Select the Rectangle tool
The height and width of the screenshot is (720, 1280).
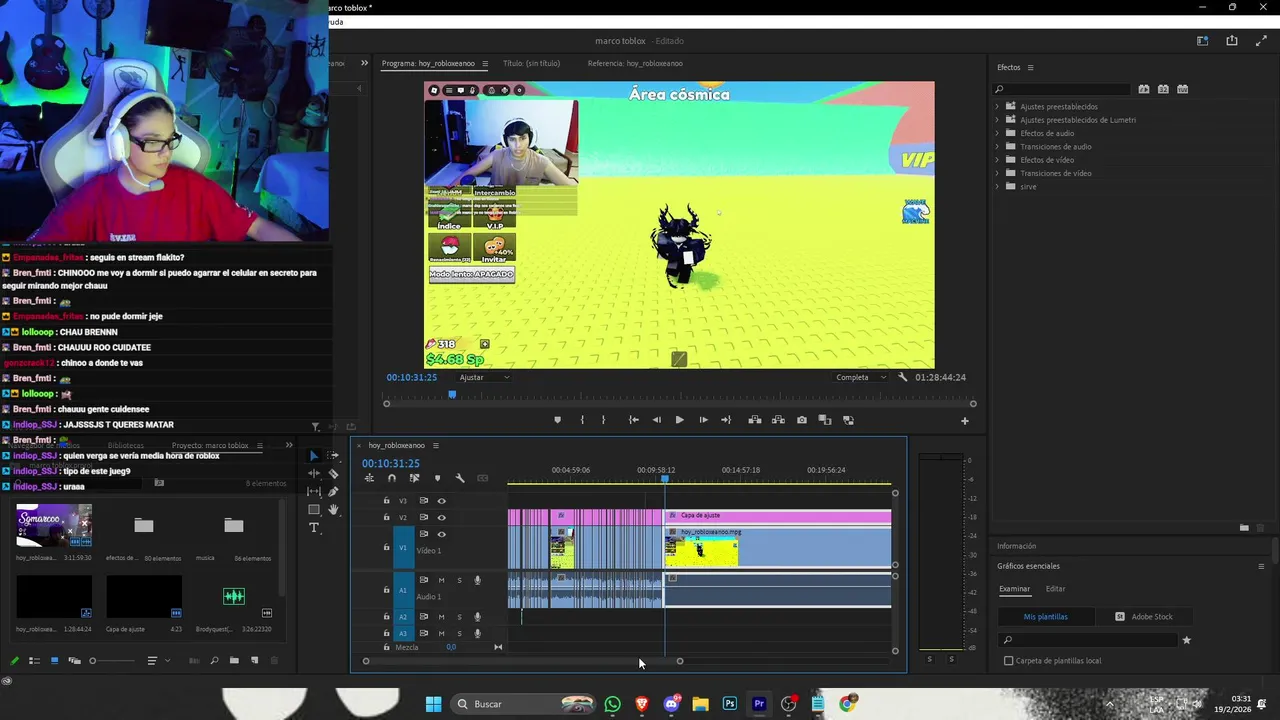[x=314, y=509]
